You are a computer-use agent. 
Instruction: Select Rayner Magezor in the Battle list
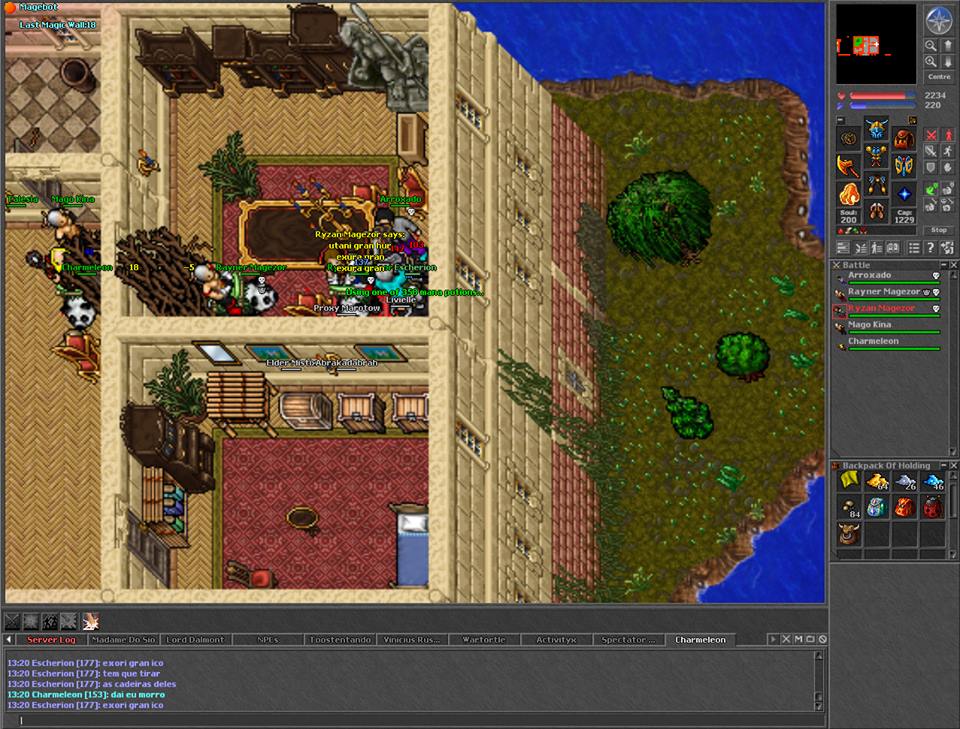[888, 294]
